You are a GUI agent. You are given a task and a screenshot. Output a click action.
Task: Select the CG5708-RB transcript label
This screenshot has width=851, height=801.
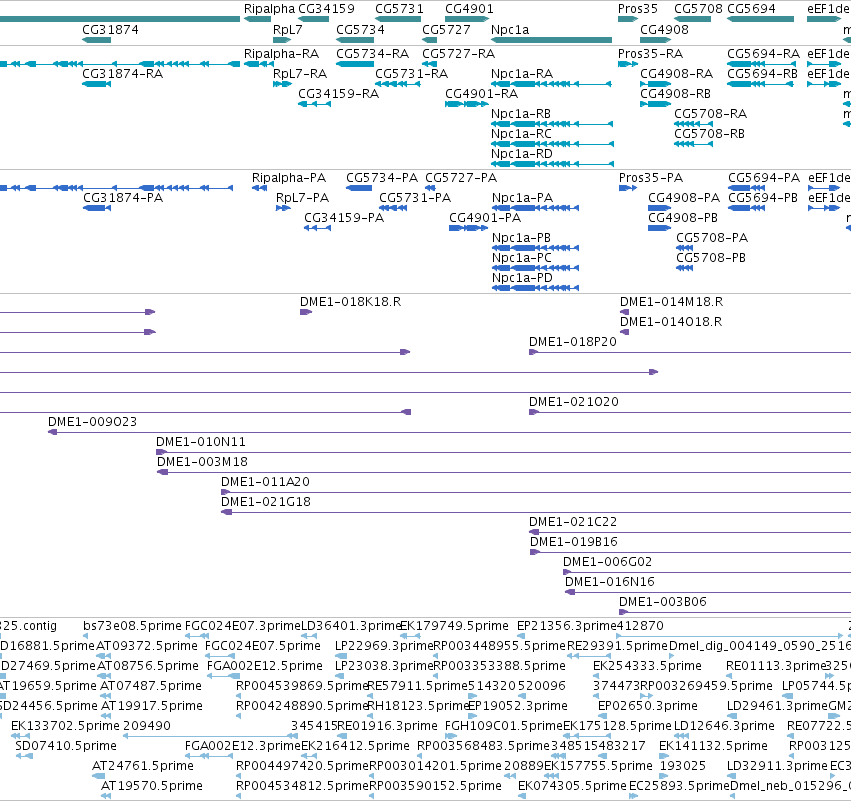click(709, 134)
